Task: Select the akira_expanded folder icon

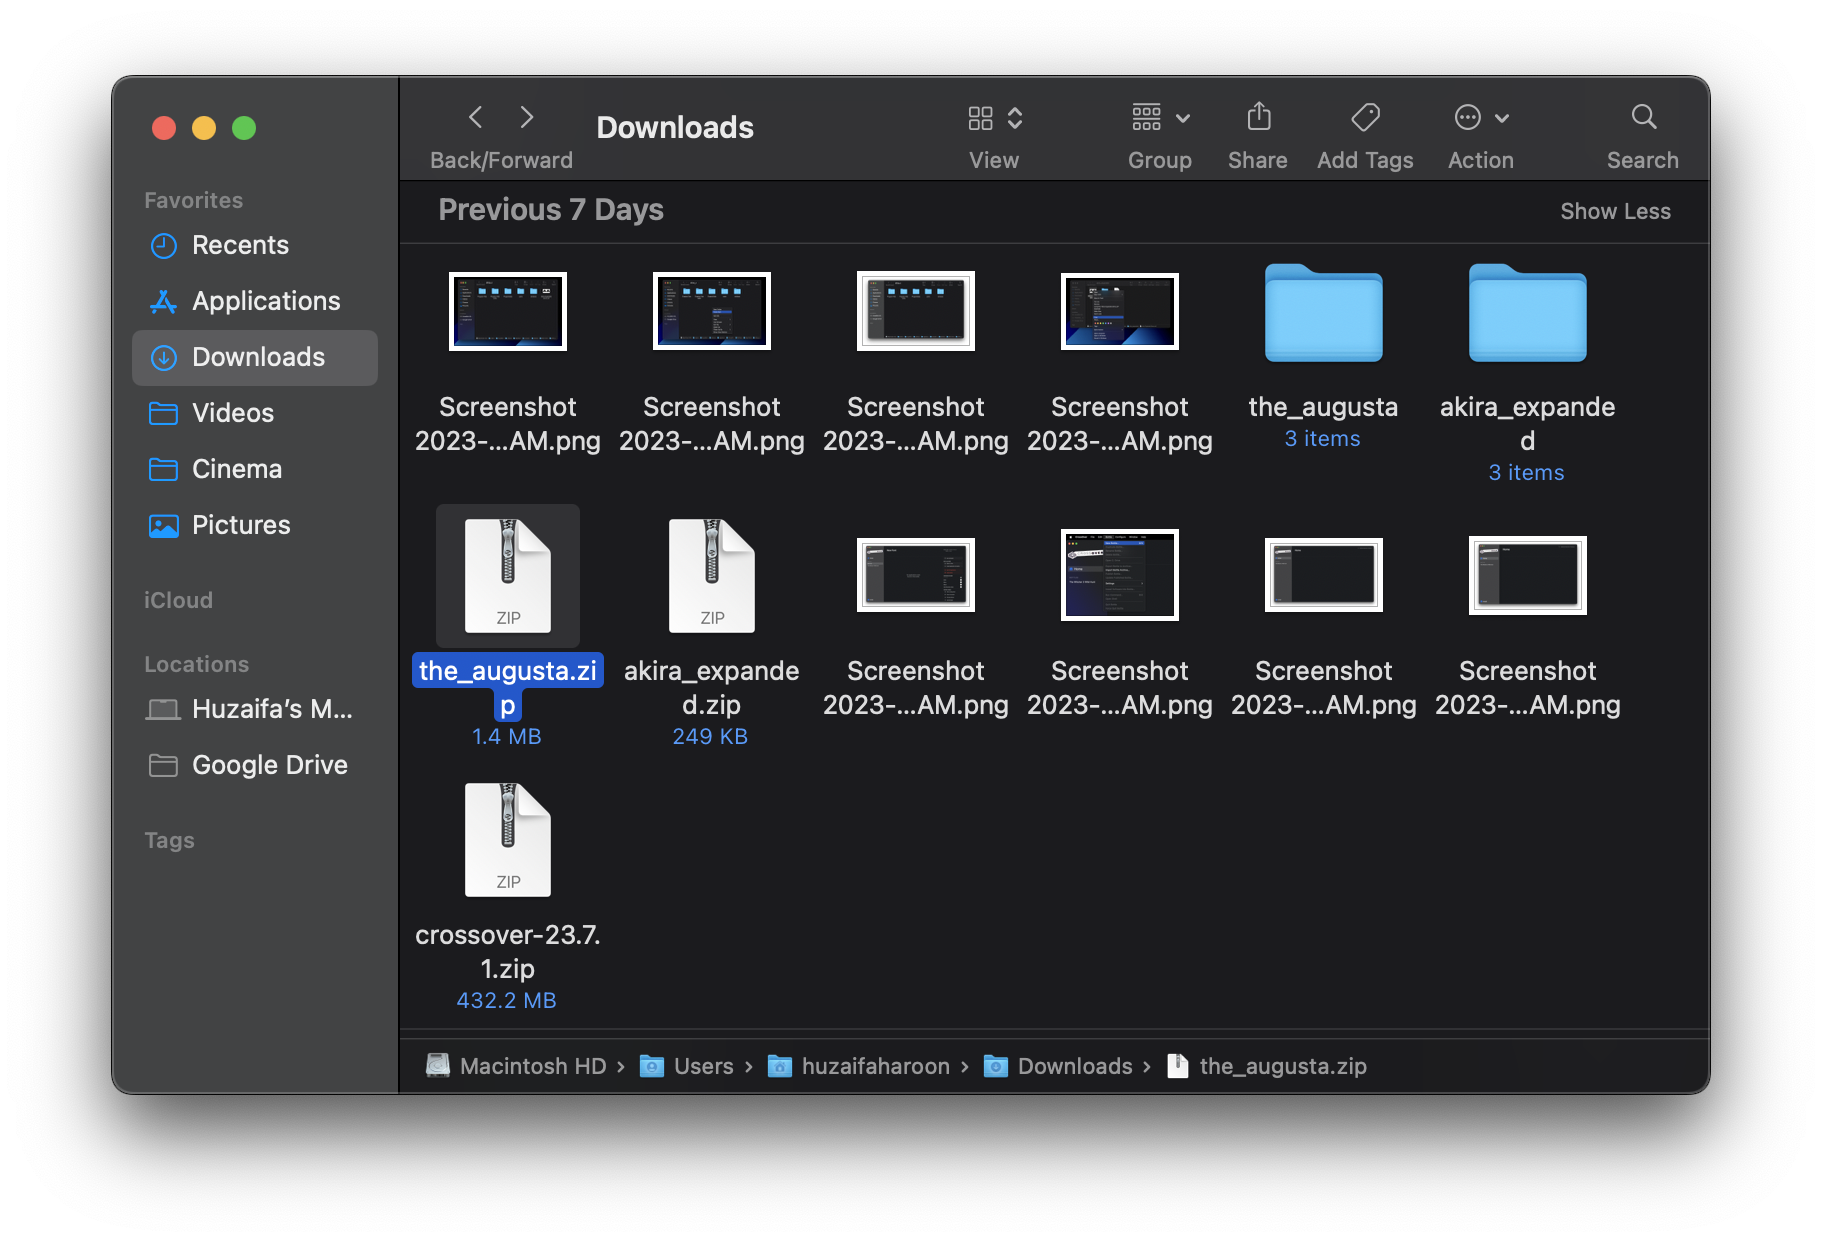Action: click(1527, 313)
